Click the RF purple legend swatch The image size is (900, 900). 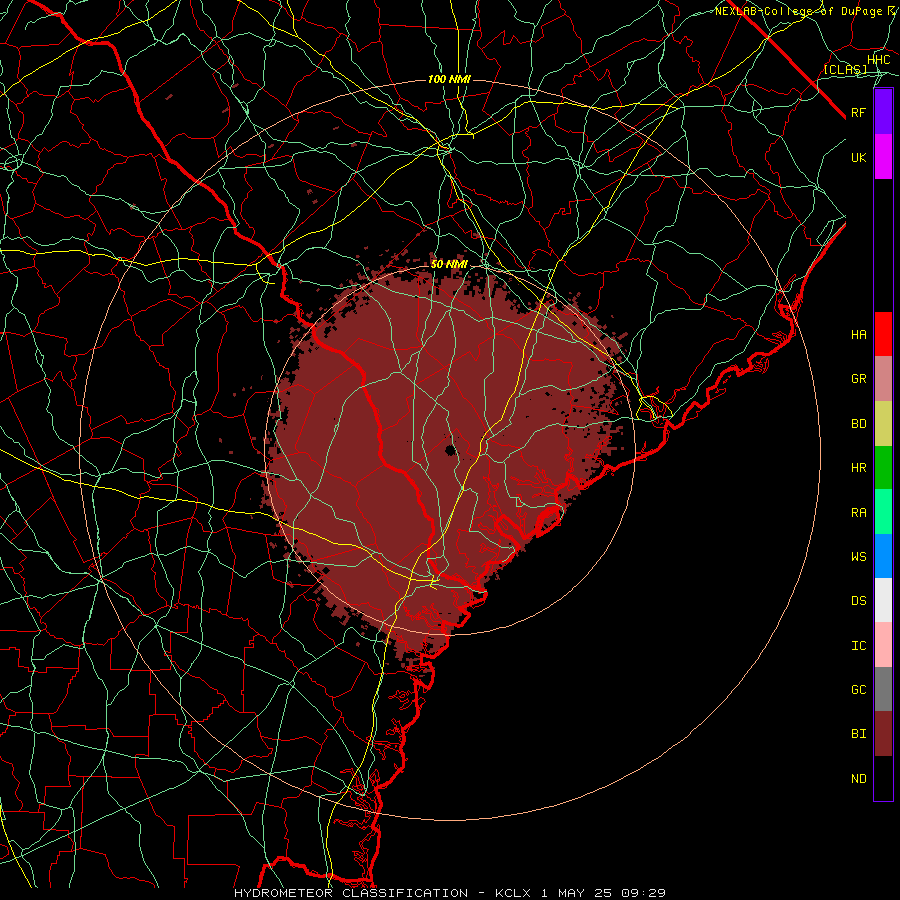tap(883, 112)
